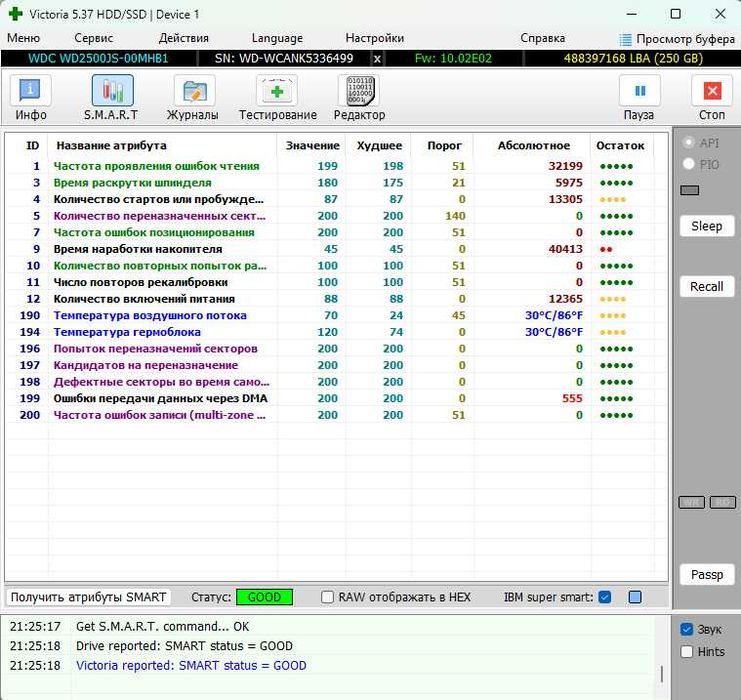Disable the Звук sound checkbox
This screenshot has height=700, width=741.
coord(686,629)
